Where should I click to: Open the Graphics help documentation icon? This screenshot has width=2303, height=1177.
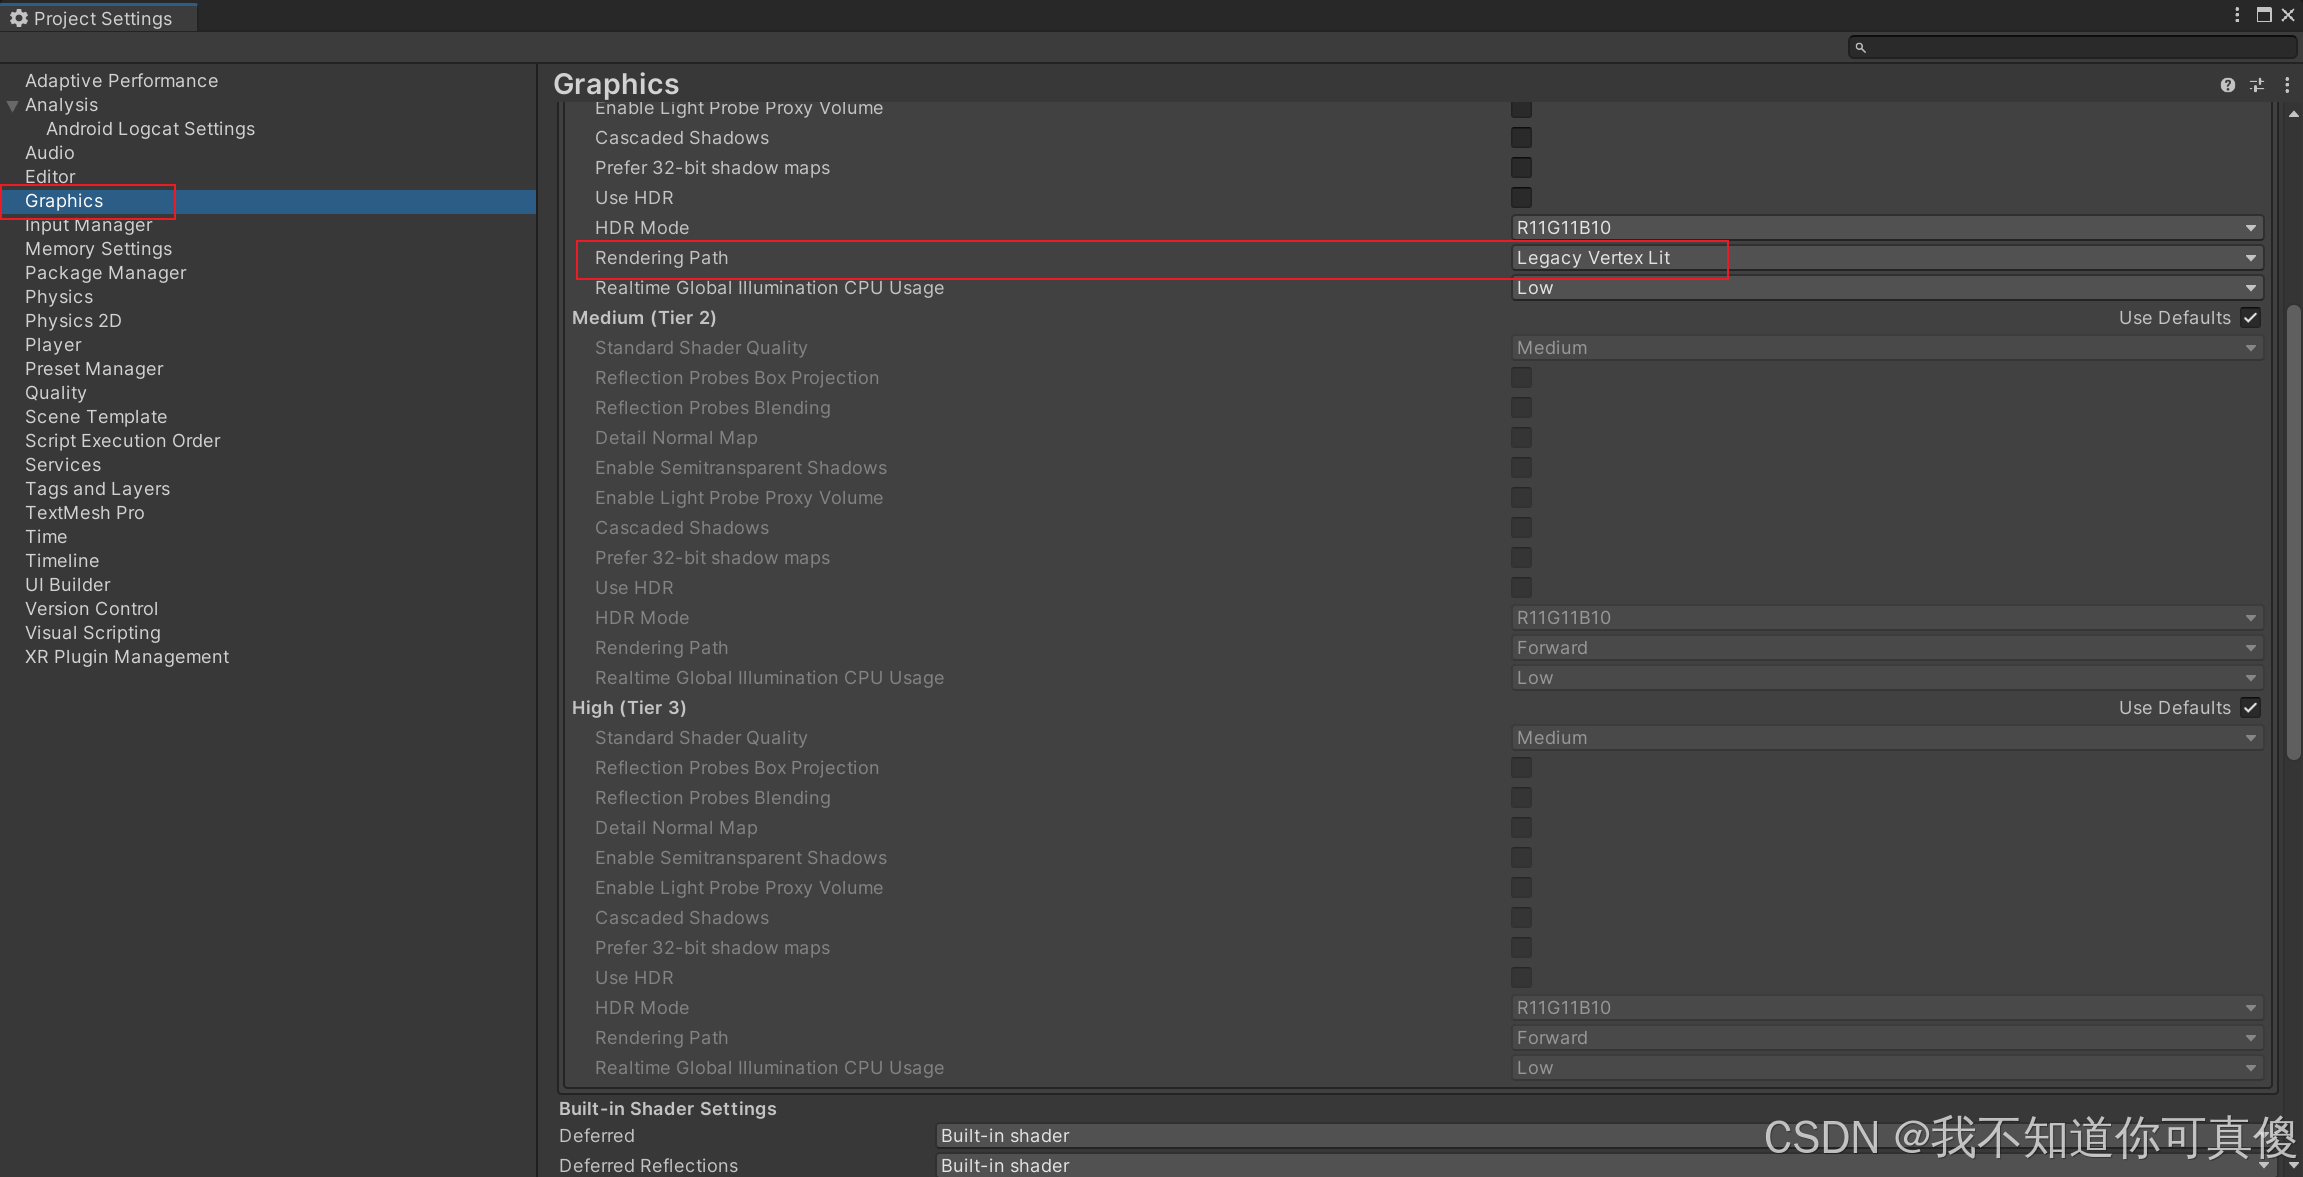pyautogui.click(x=2227, y=85)
